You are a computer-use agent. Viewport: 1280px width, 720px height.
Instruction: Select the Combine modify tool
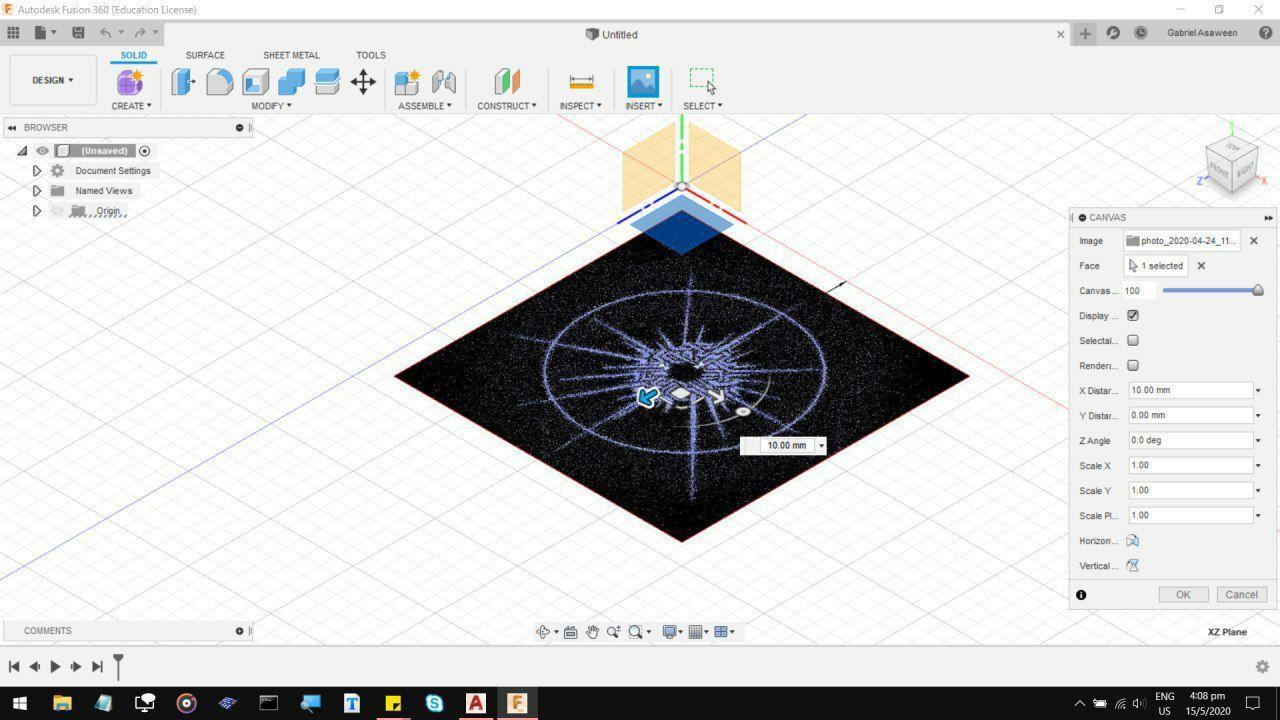(x=291, y=82)
